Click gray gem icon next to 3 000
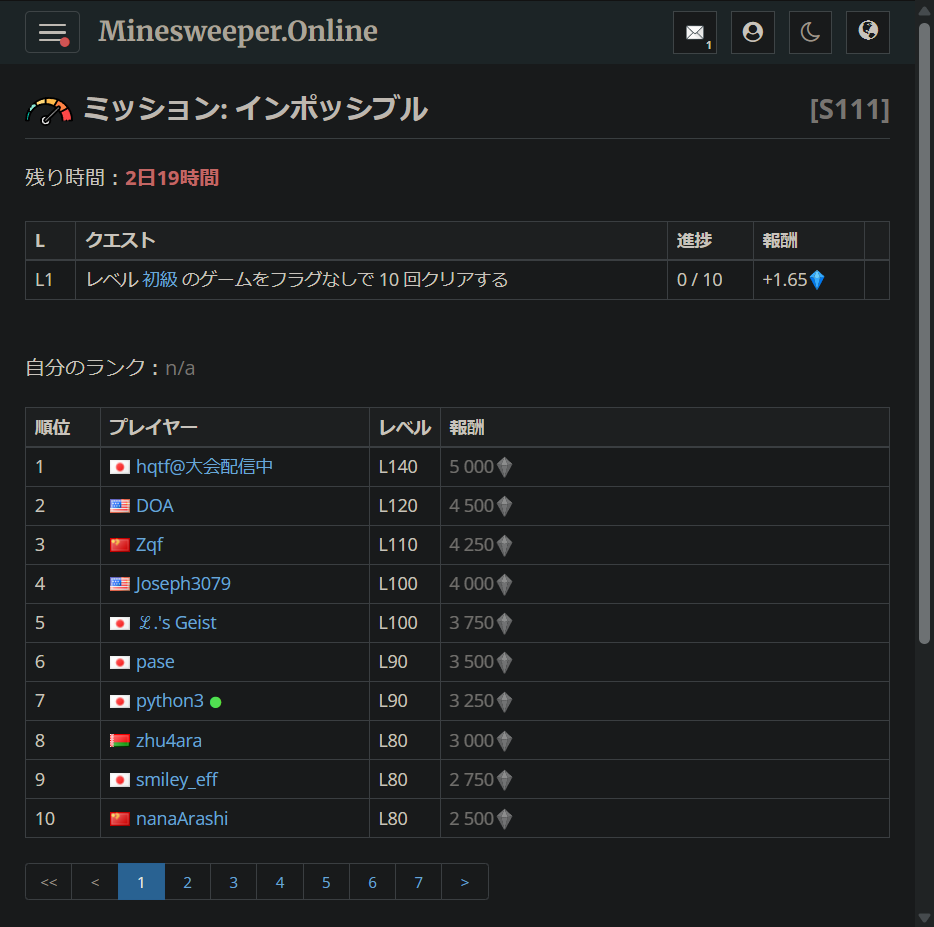This screenshot has height=927, width=934. (505, 741)
